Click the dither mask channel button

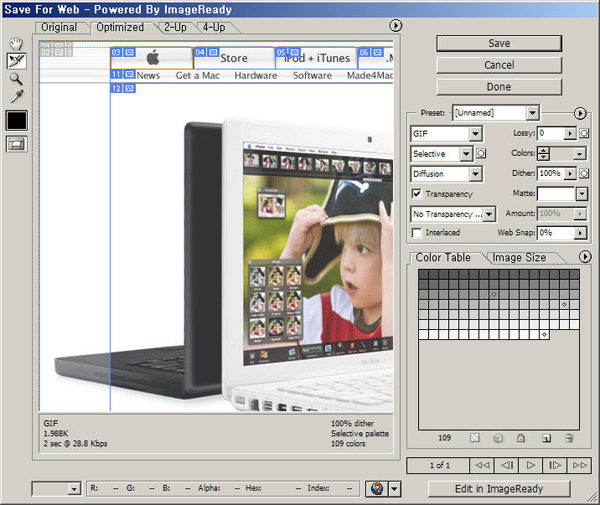584,173
